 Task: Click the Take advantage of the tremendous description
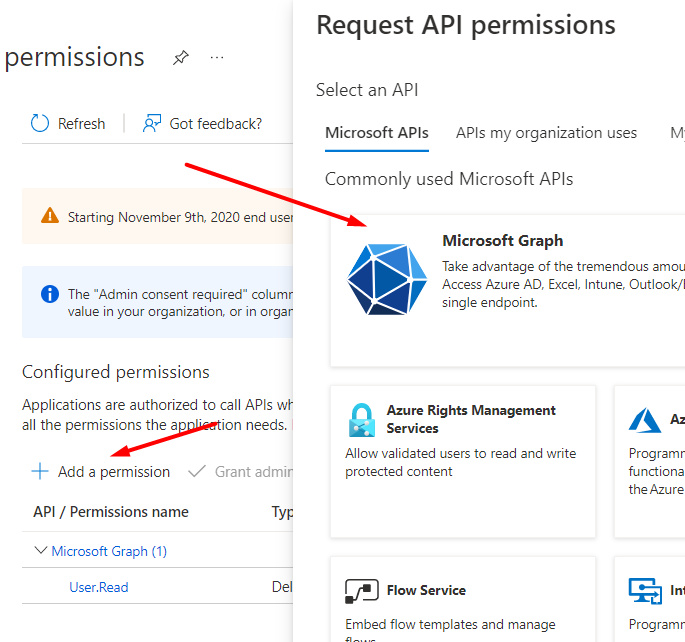coord(563,284)
